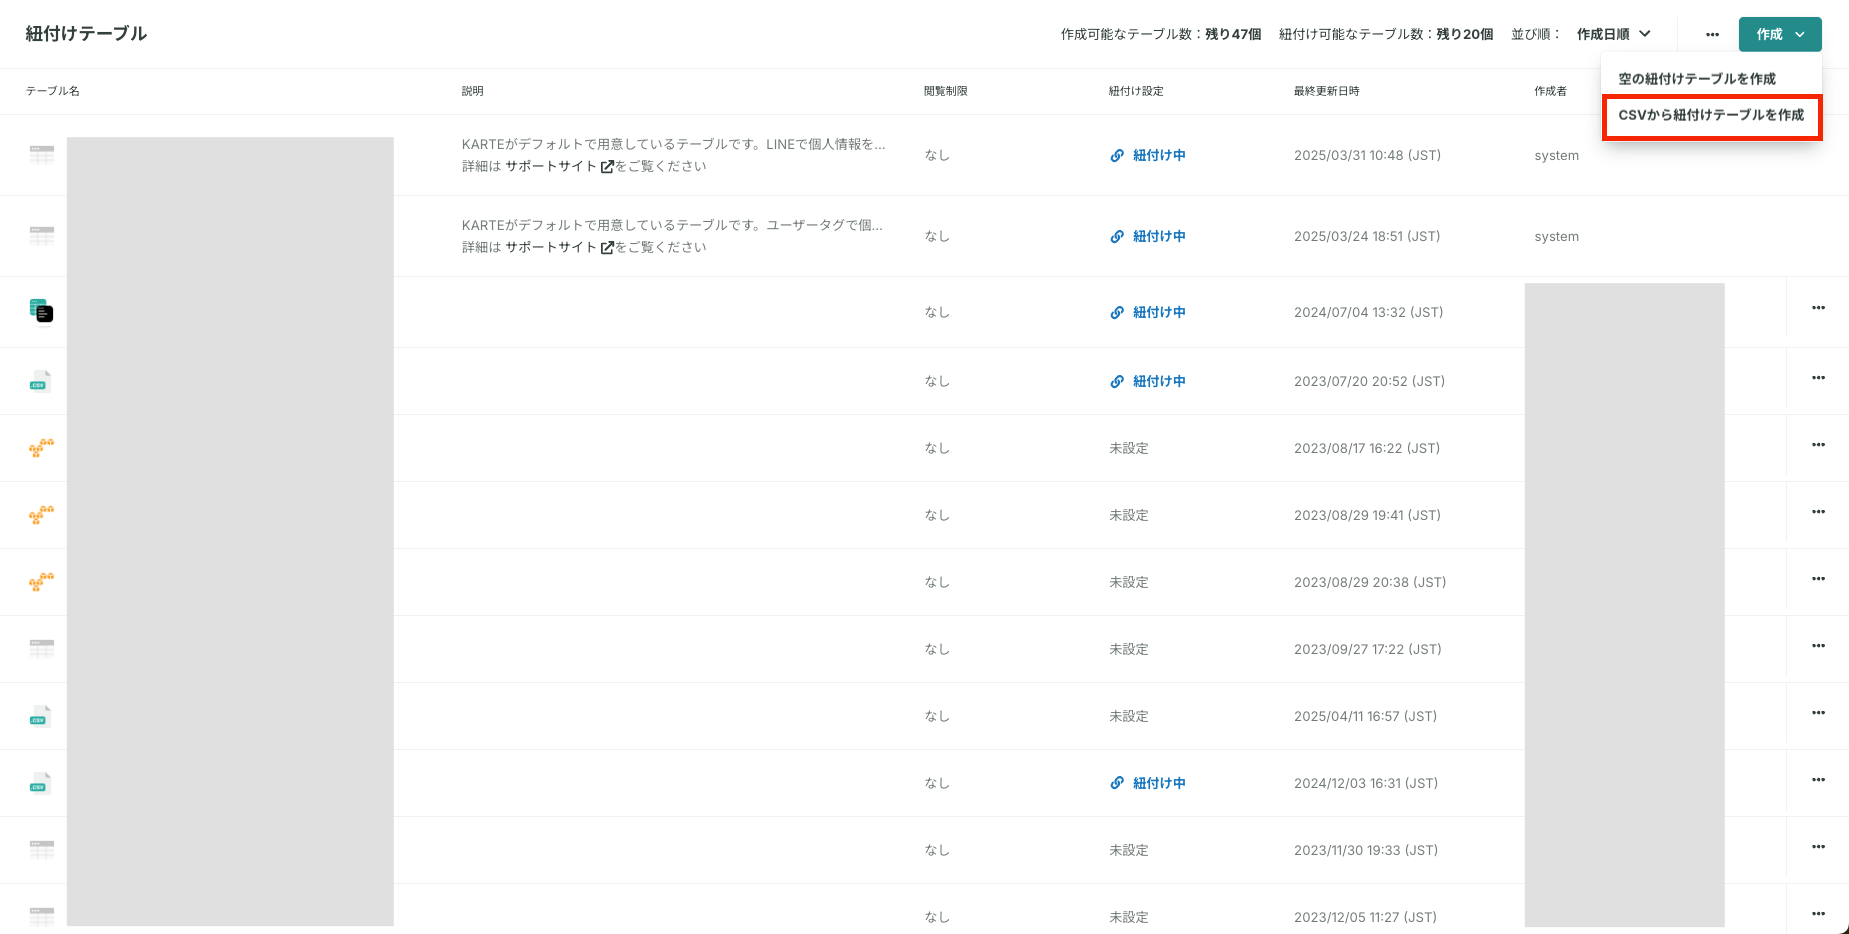This screenshot has height=934, width=1849.
Task: Click the header ellipsis icon next to 作成 button
Action: tap(1713, 34)
